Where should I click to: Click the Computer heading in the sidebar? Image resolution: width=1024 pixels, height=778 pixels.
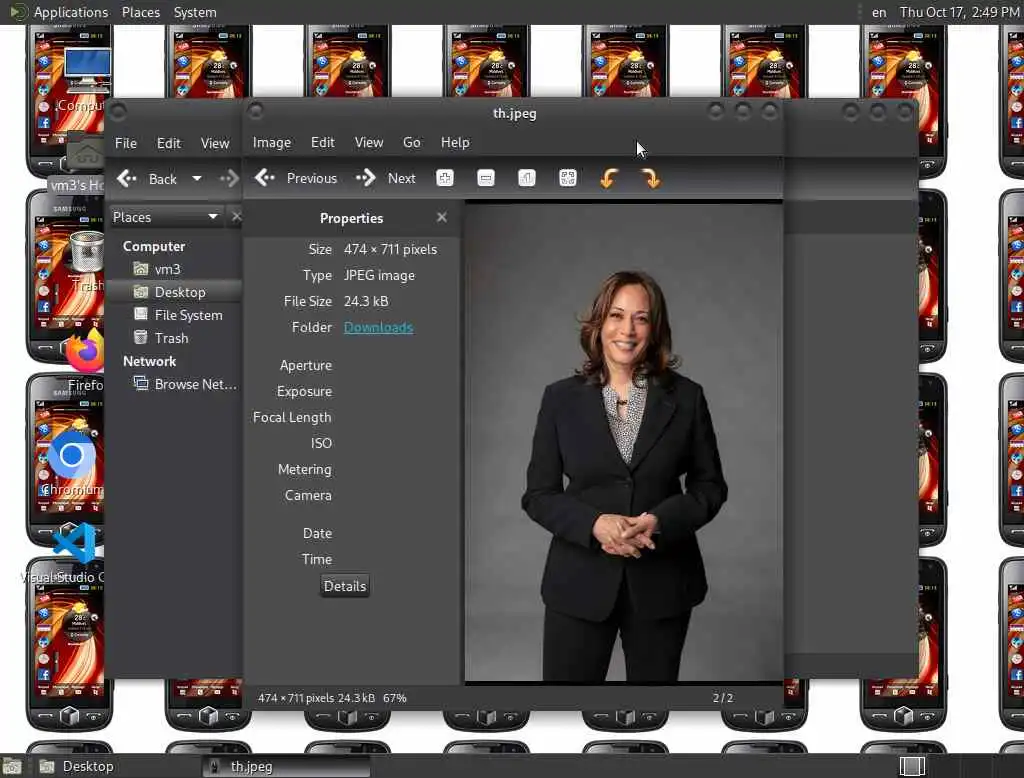pyautogui.click(x=154, y=246)
